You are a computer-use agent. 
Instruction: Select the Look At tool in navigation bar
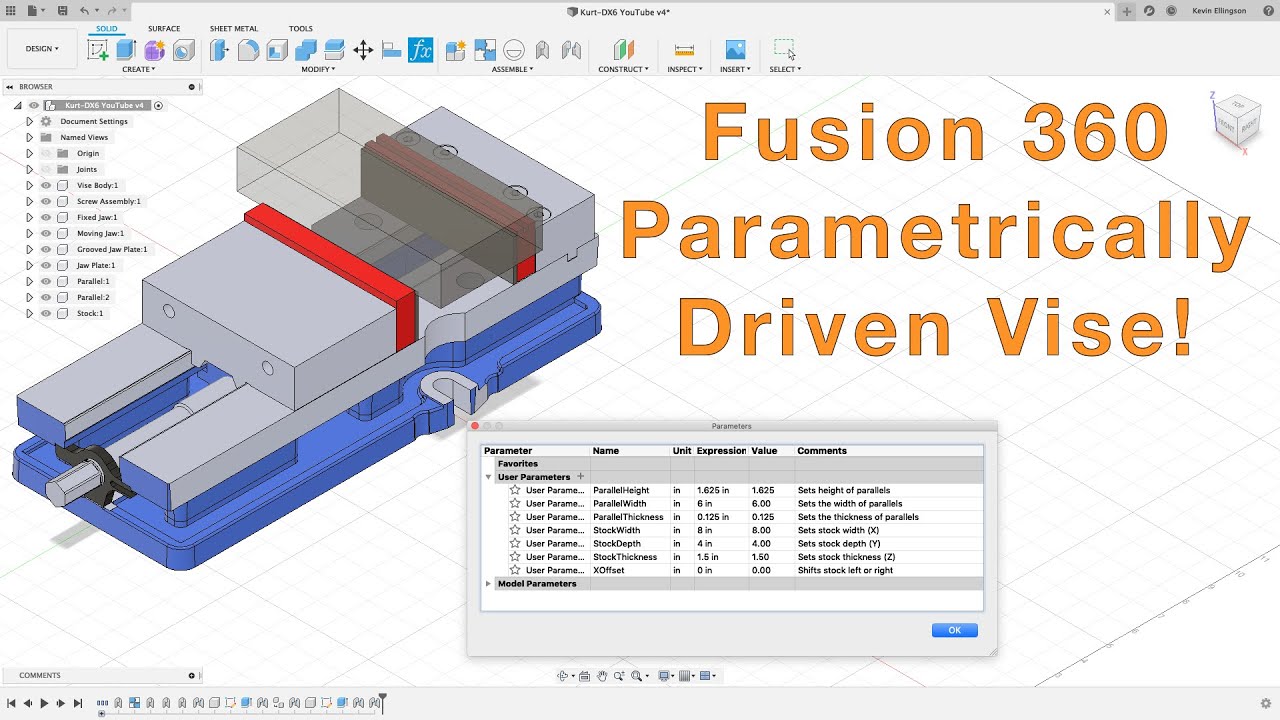pyautogui.click(x=584, y=676)
